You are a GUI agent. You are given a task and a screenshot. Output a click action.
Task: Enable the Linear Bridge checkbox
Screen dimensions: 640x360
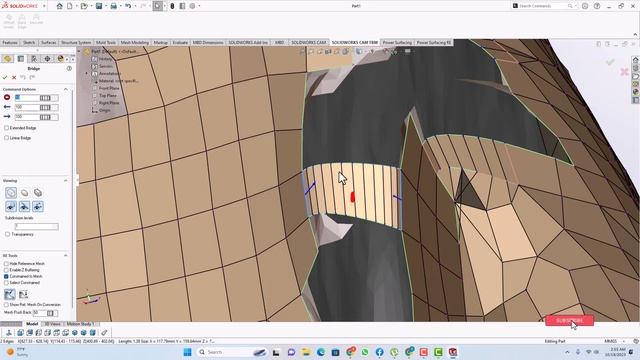coord(7,138)
